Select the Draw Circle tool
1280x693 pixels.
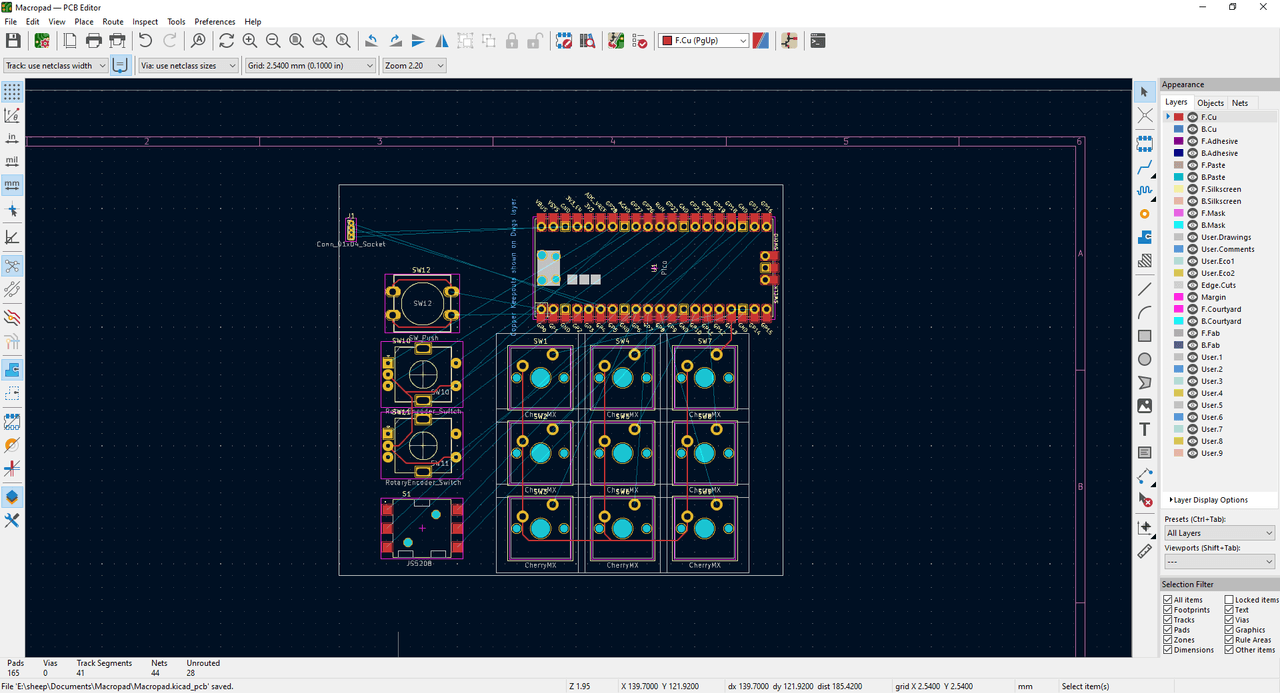coord(1145,359)
